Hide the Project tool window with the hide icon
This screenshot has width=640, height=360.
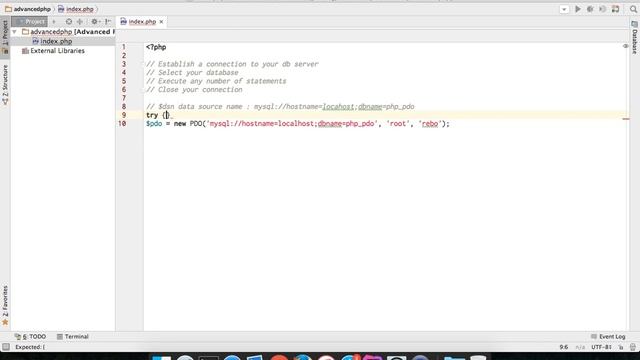108,22
